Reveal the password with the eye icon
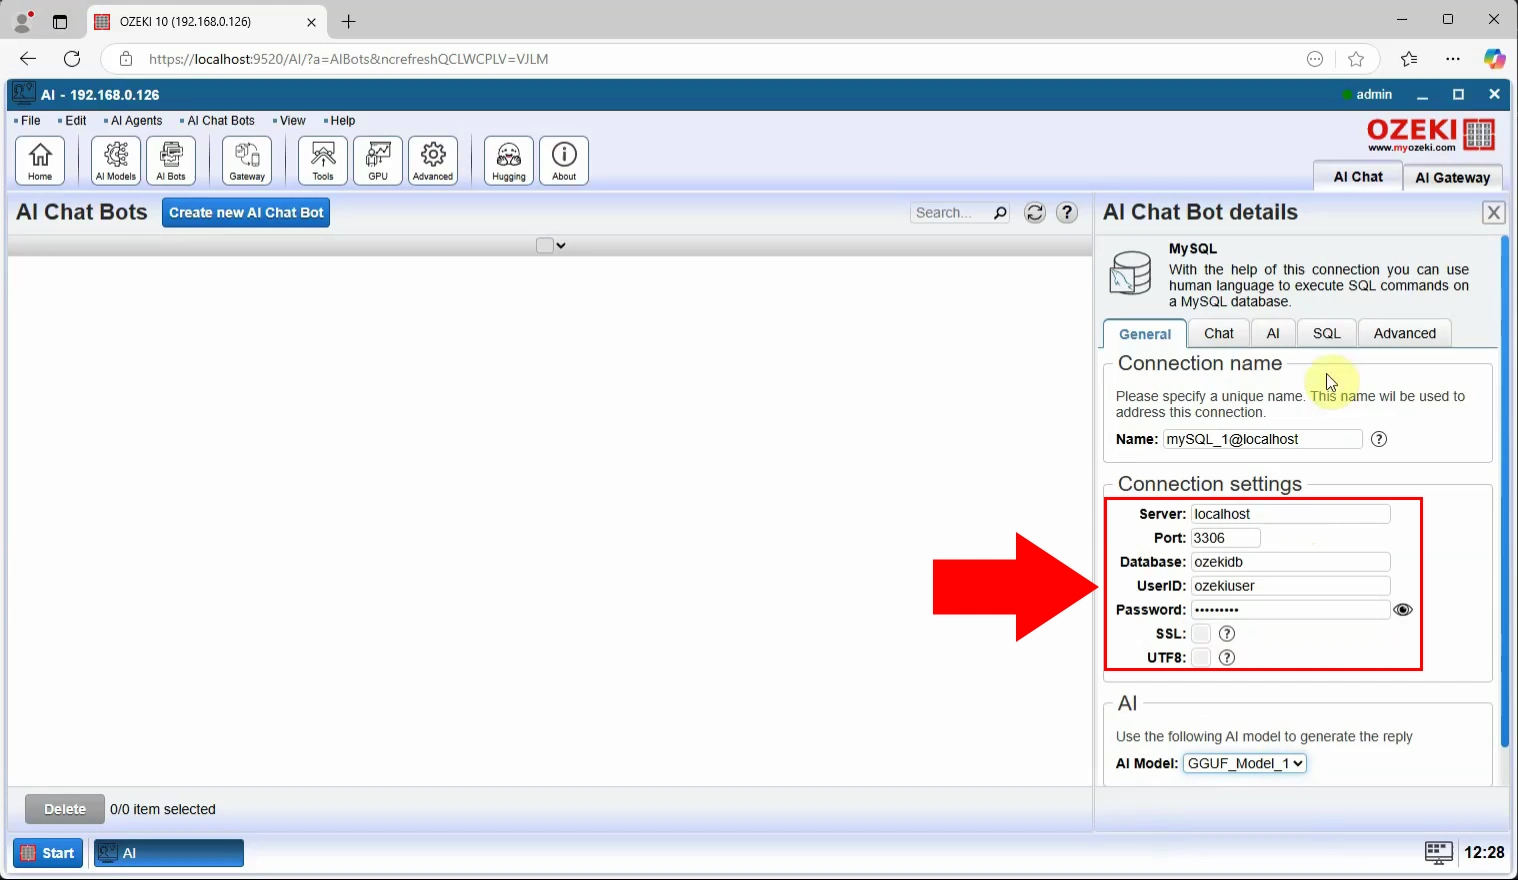The image size is (1518, 880). (1403, 610)
